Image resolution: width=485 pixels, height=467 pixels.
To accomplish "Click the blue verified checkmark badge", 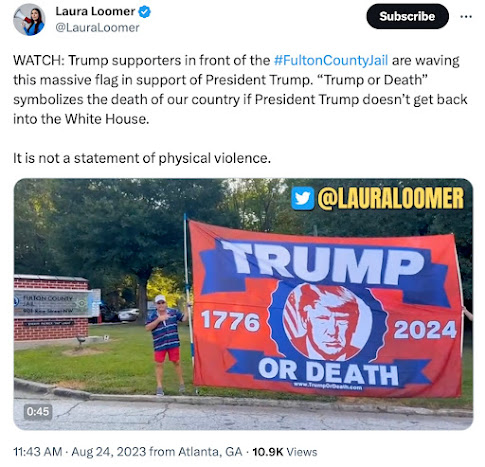I will click(144, 12).
